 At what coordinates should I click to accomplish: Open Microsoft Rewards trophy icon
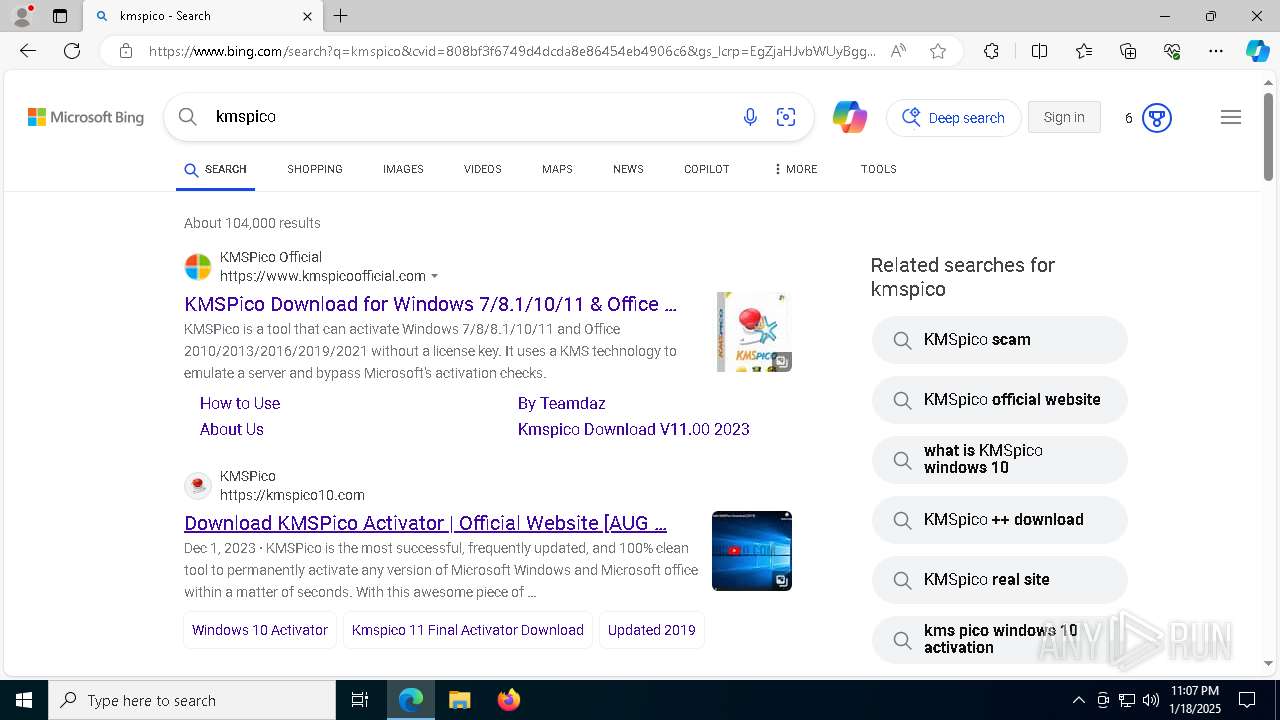(1157, 118)
